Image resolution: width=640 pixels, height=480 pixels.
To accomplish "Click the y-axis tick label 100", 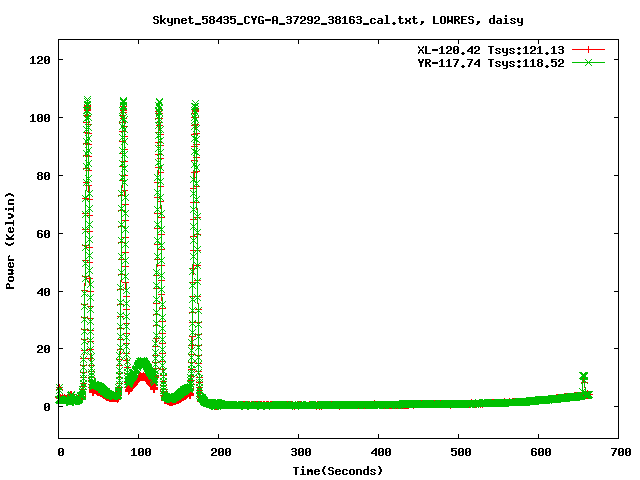I will [40, 118].
